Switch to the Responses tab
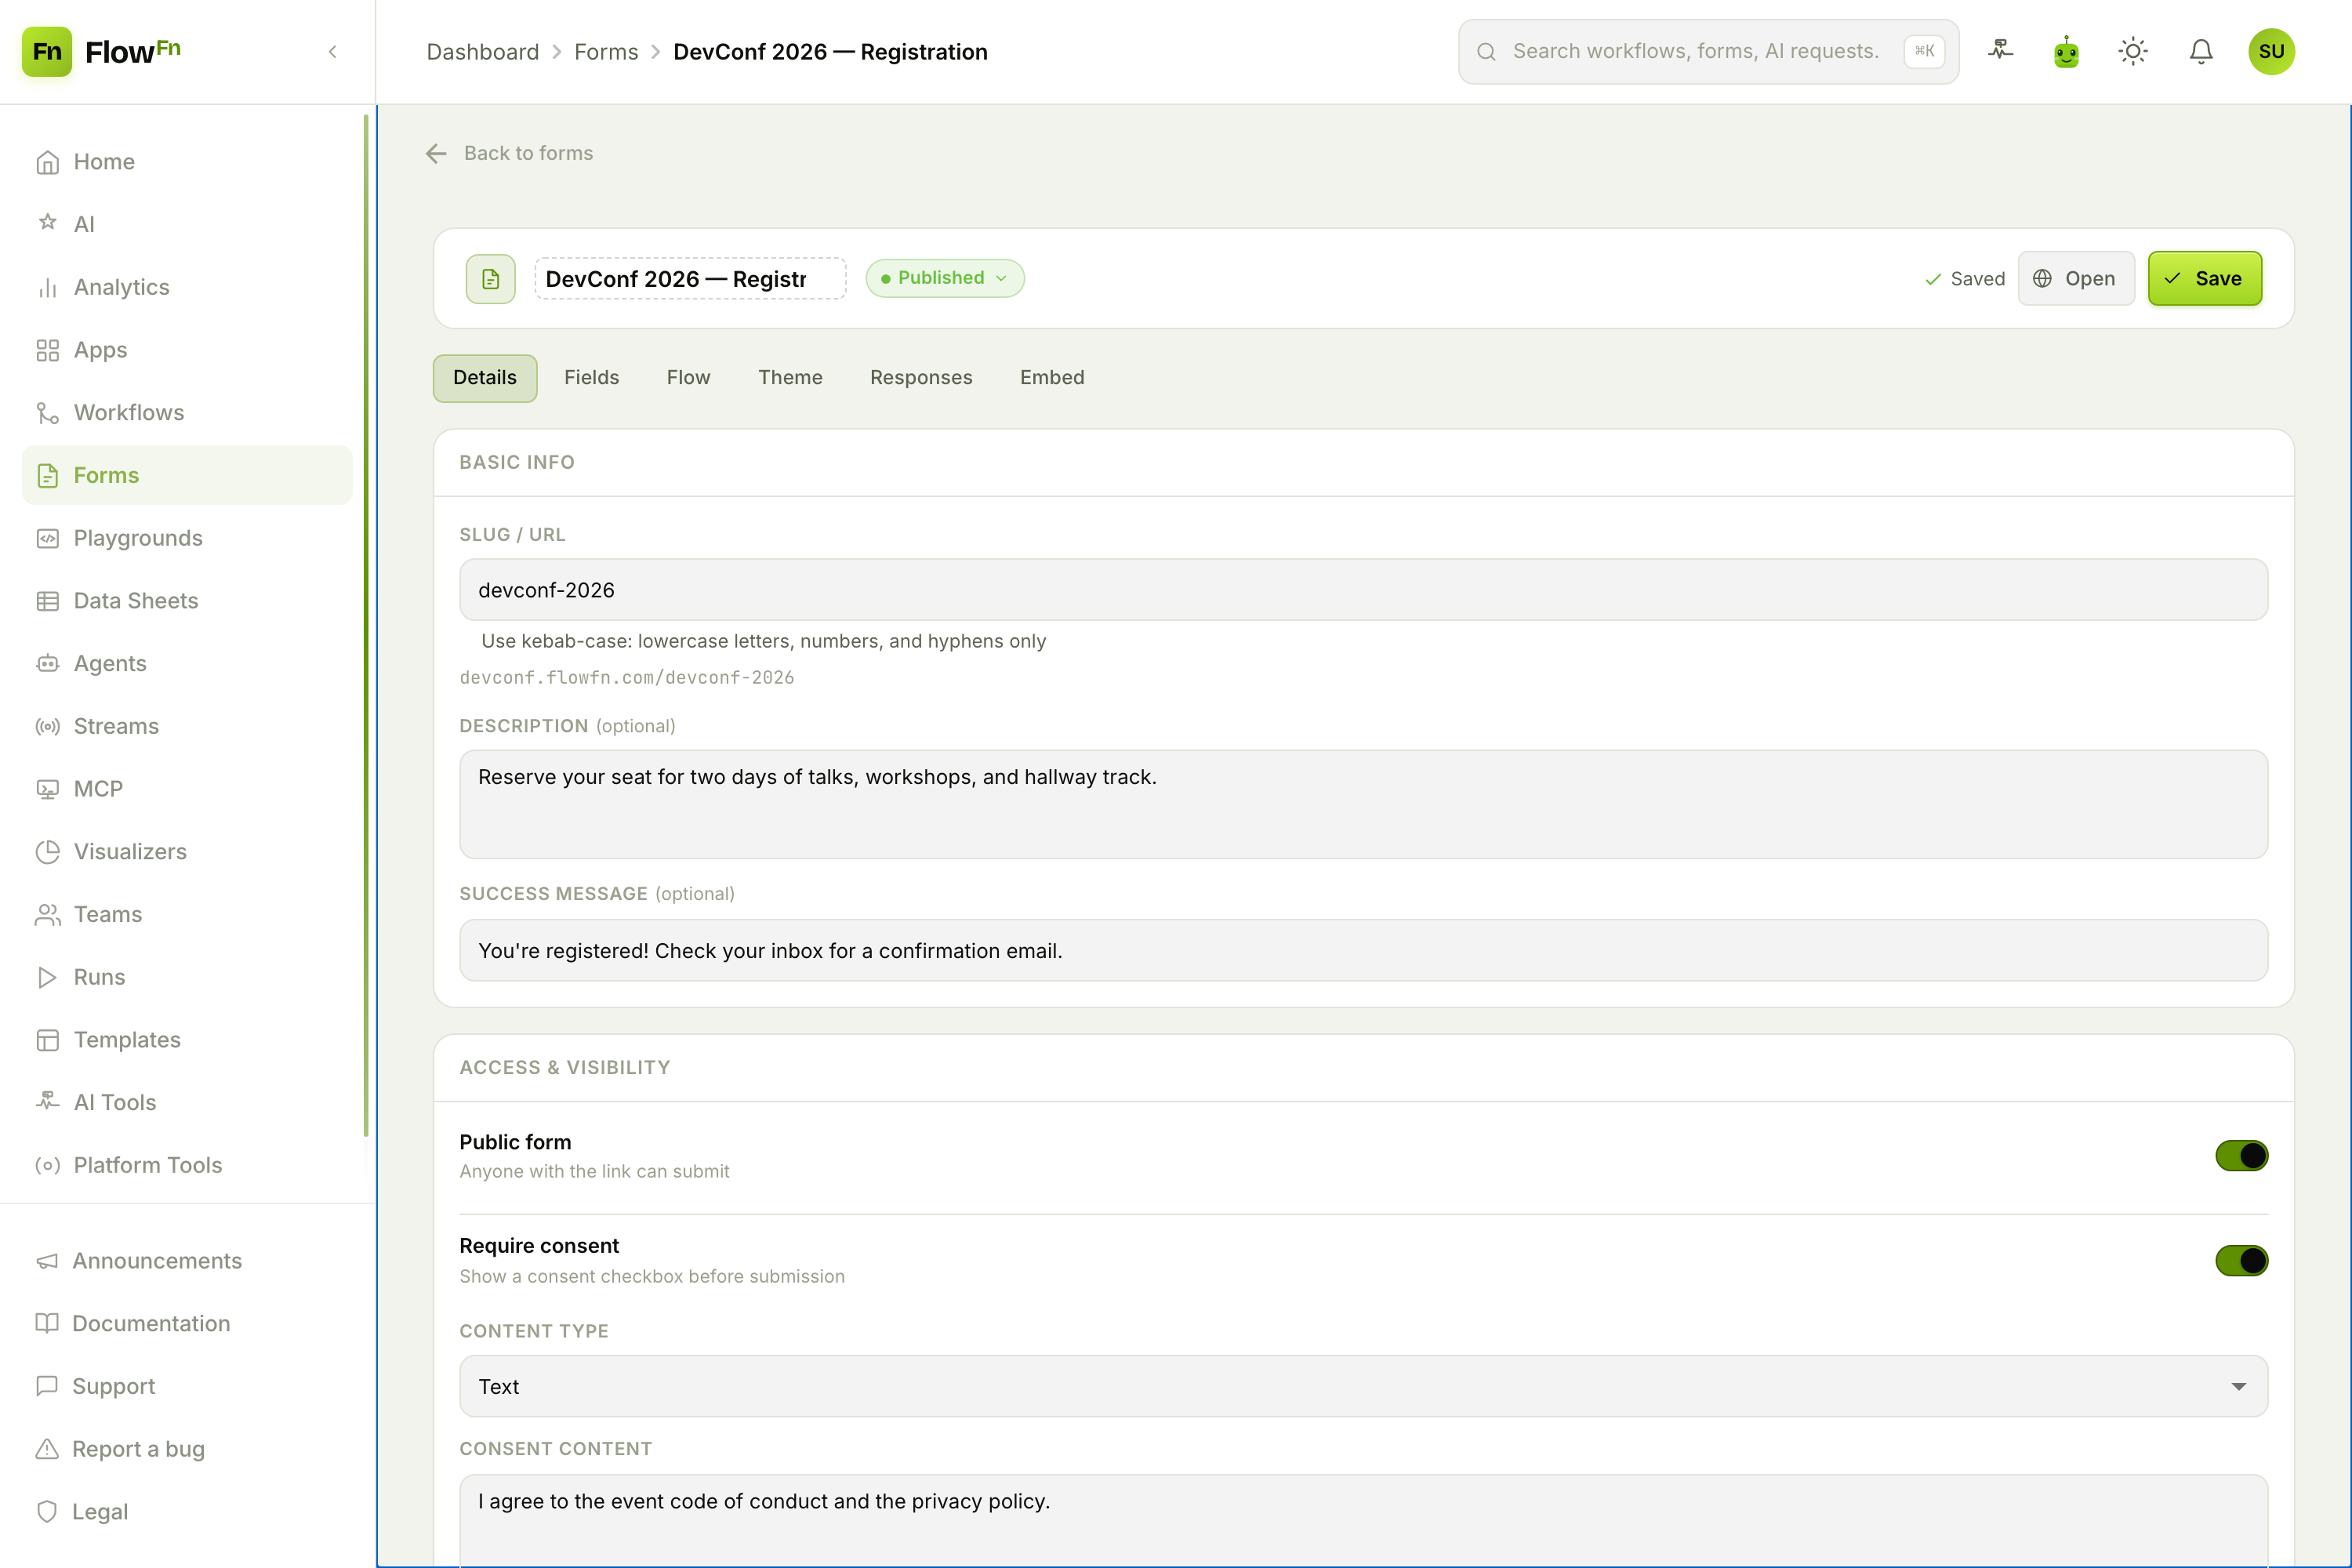The height and width of the screenshot is (1568, 2352). pos(921,378)
